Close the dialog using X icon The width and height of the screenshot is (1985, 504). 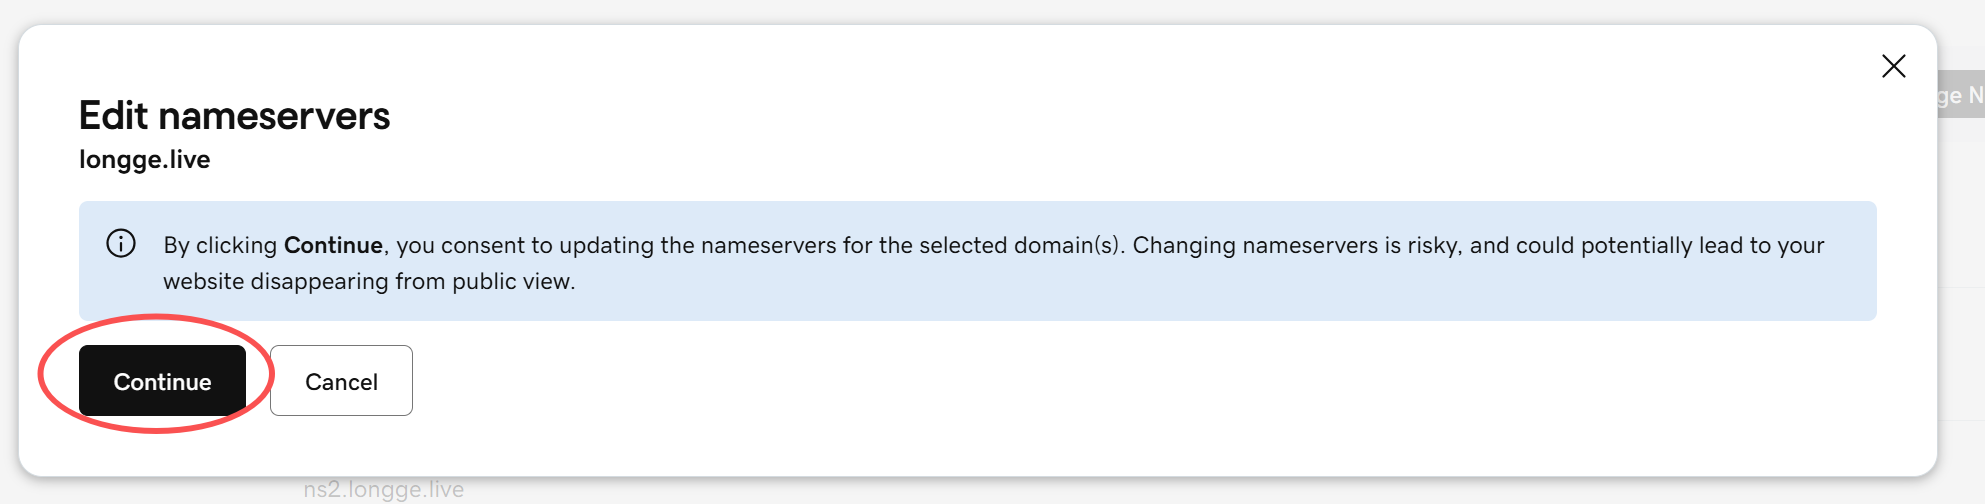point(1893,66)
